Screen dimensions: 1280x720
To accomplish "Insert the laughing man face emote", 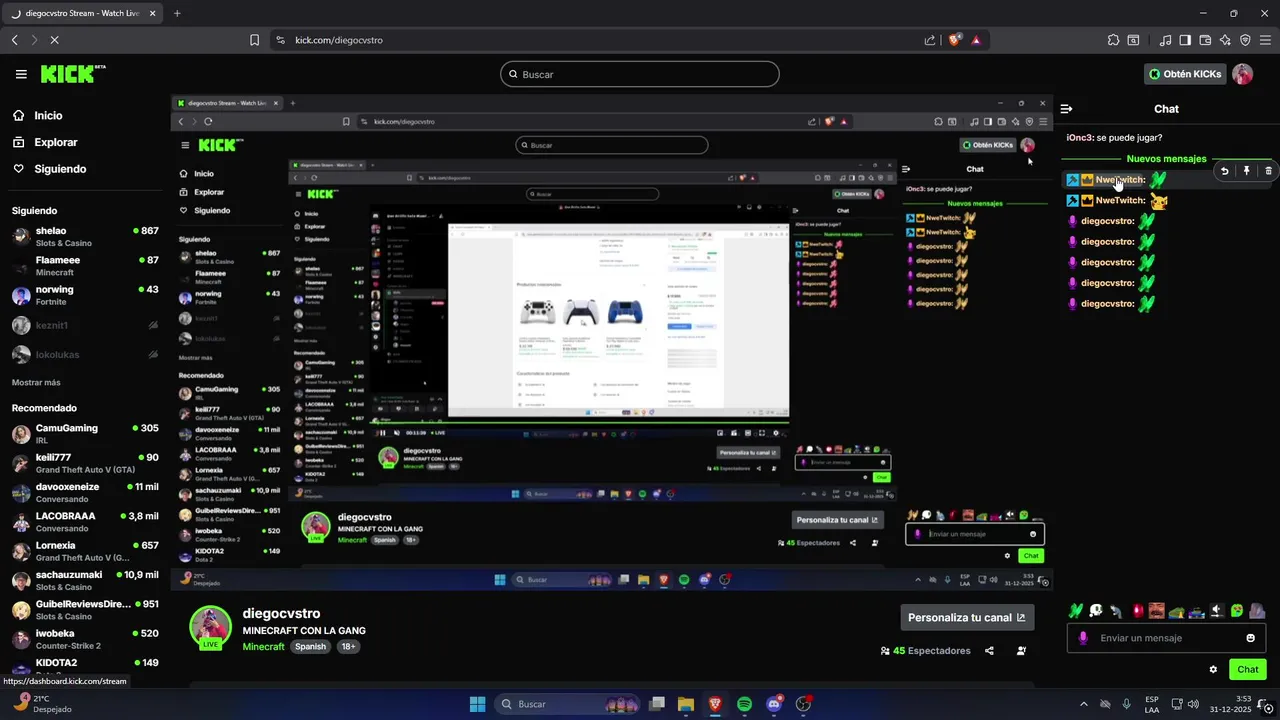I will click(x=1157, y=611).
